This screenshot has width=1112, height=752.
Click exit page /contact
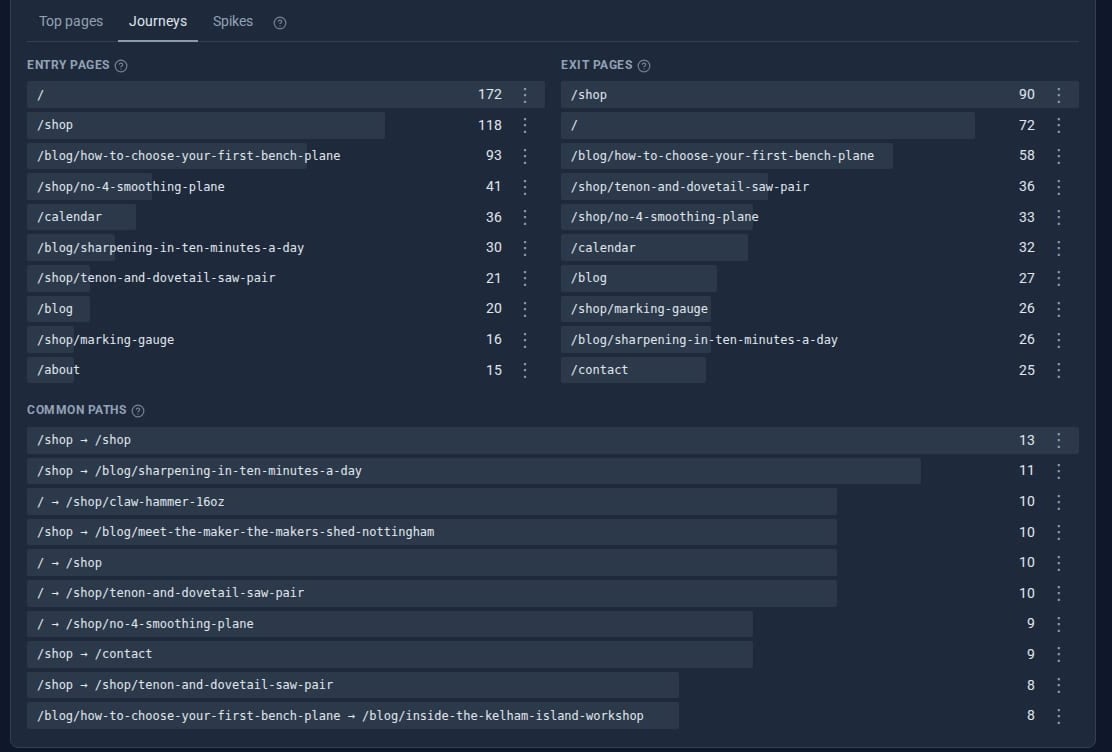click(x=820, y=370)
